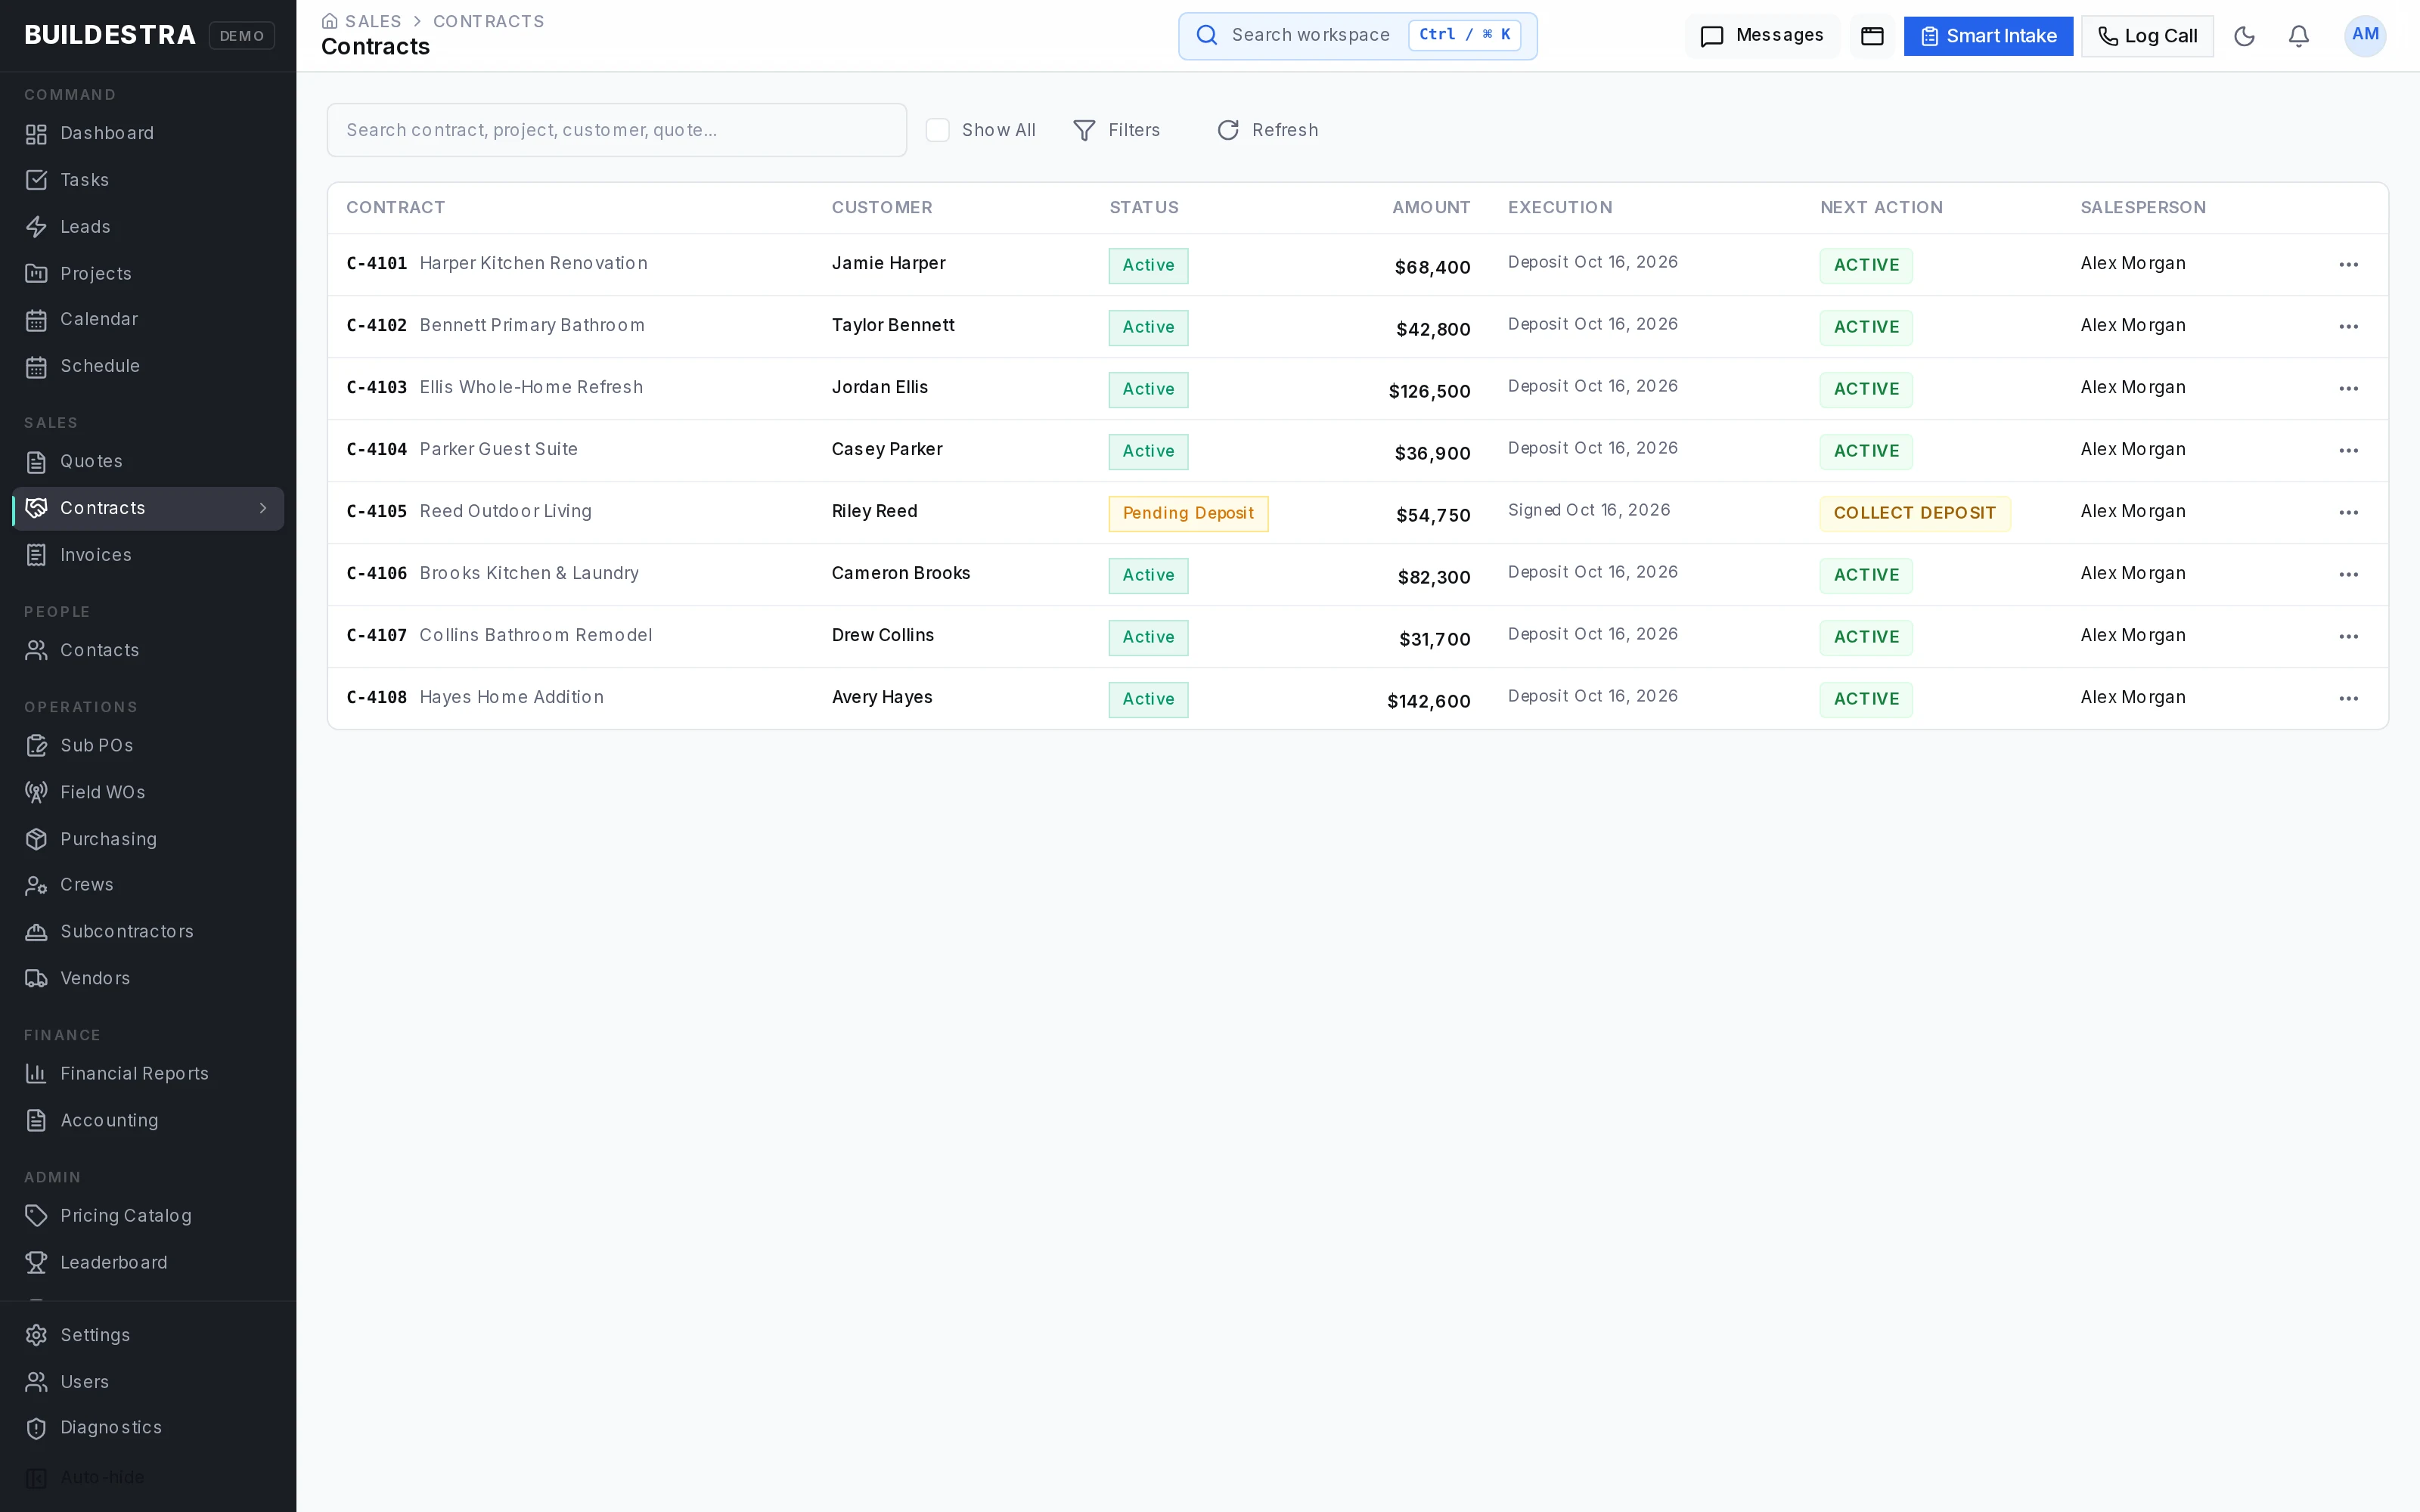Click the Pending Deposit status badge
This screenshot has height=1512, width=2420.
1188,513
